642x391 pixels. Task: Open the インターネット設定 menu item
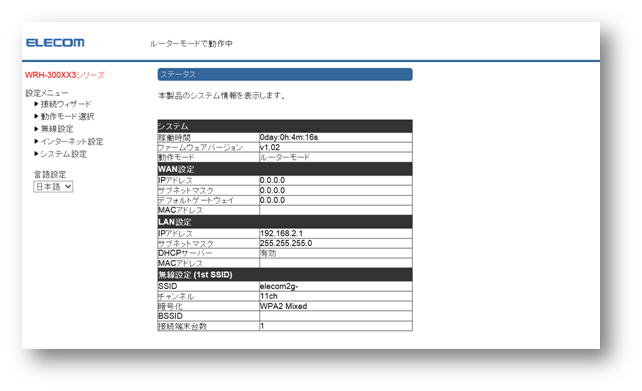72,141
